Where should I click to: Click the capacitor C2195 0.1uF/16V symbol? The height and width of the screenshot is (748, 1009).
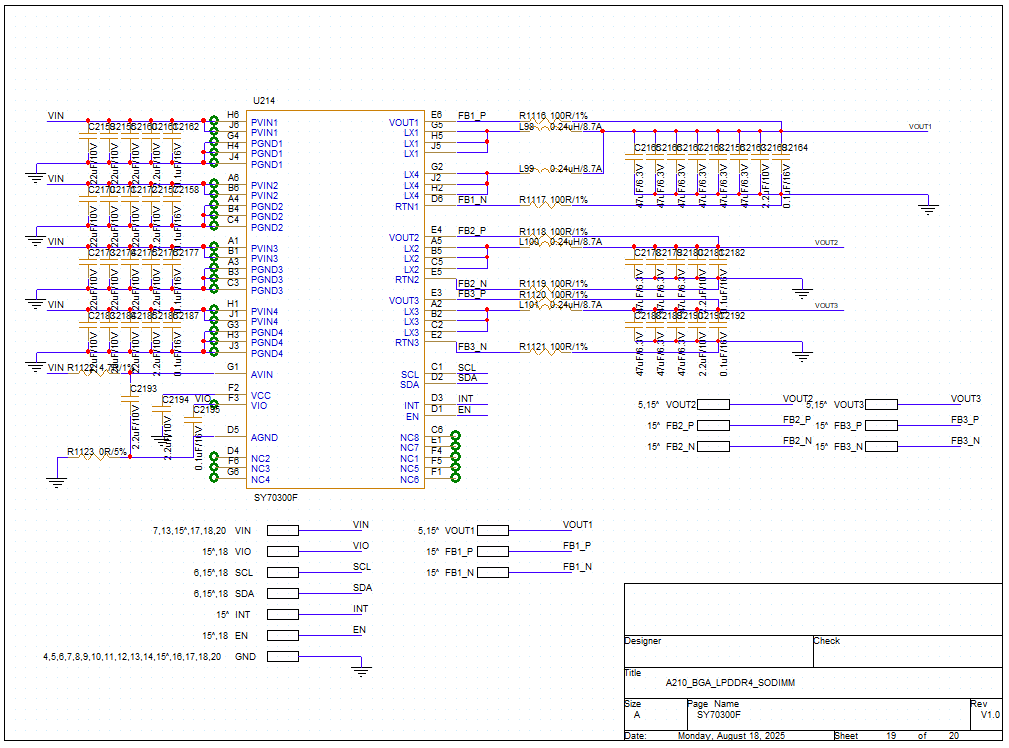193,420
